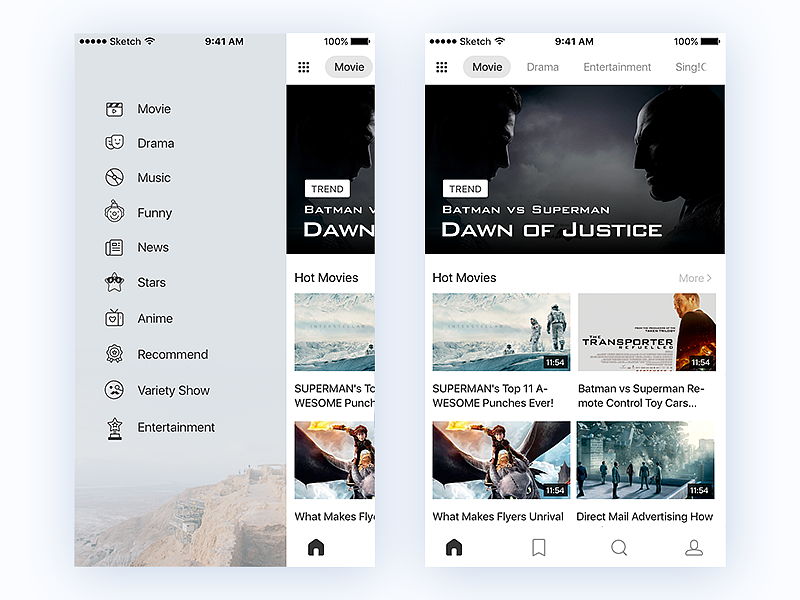This screenshot has height=600, width=800.
Task: Choose Funny label in side menu
Action: 155,213
